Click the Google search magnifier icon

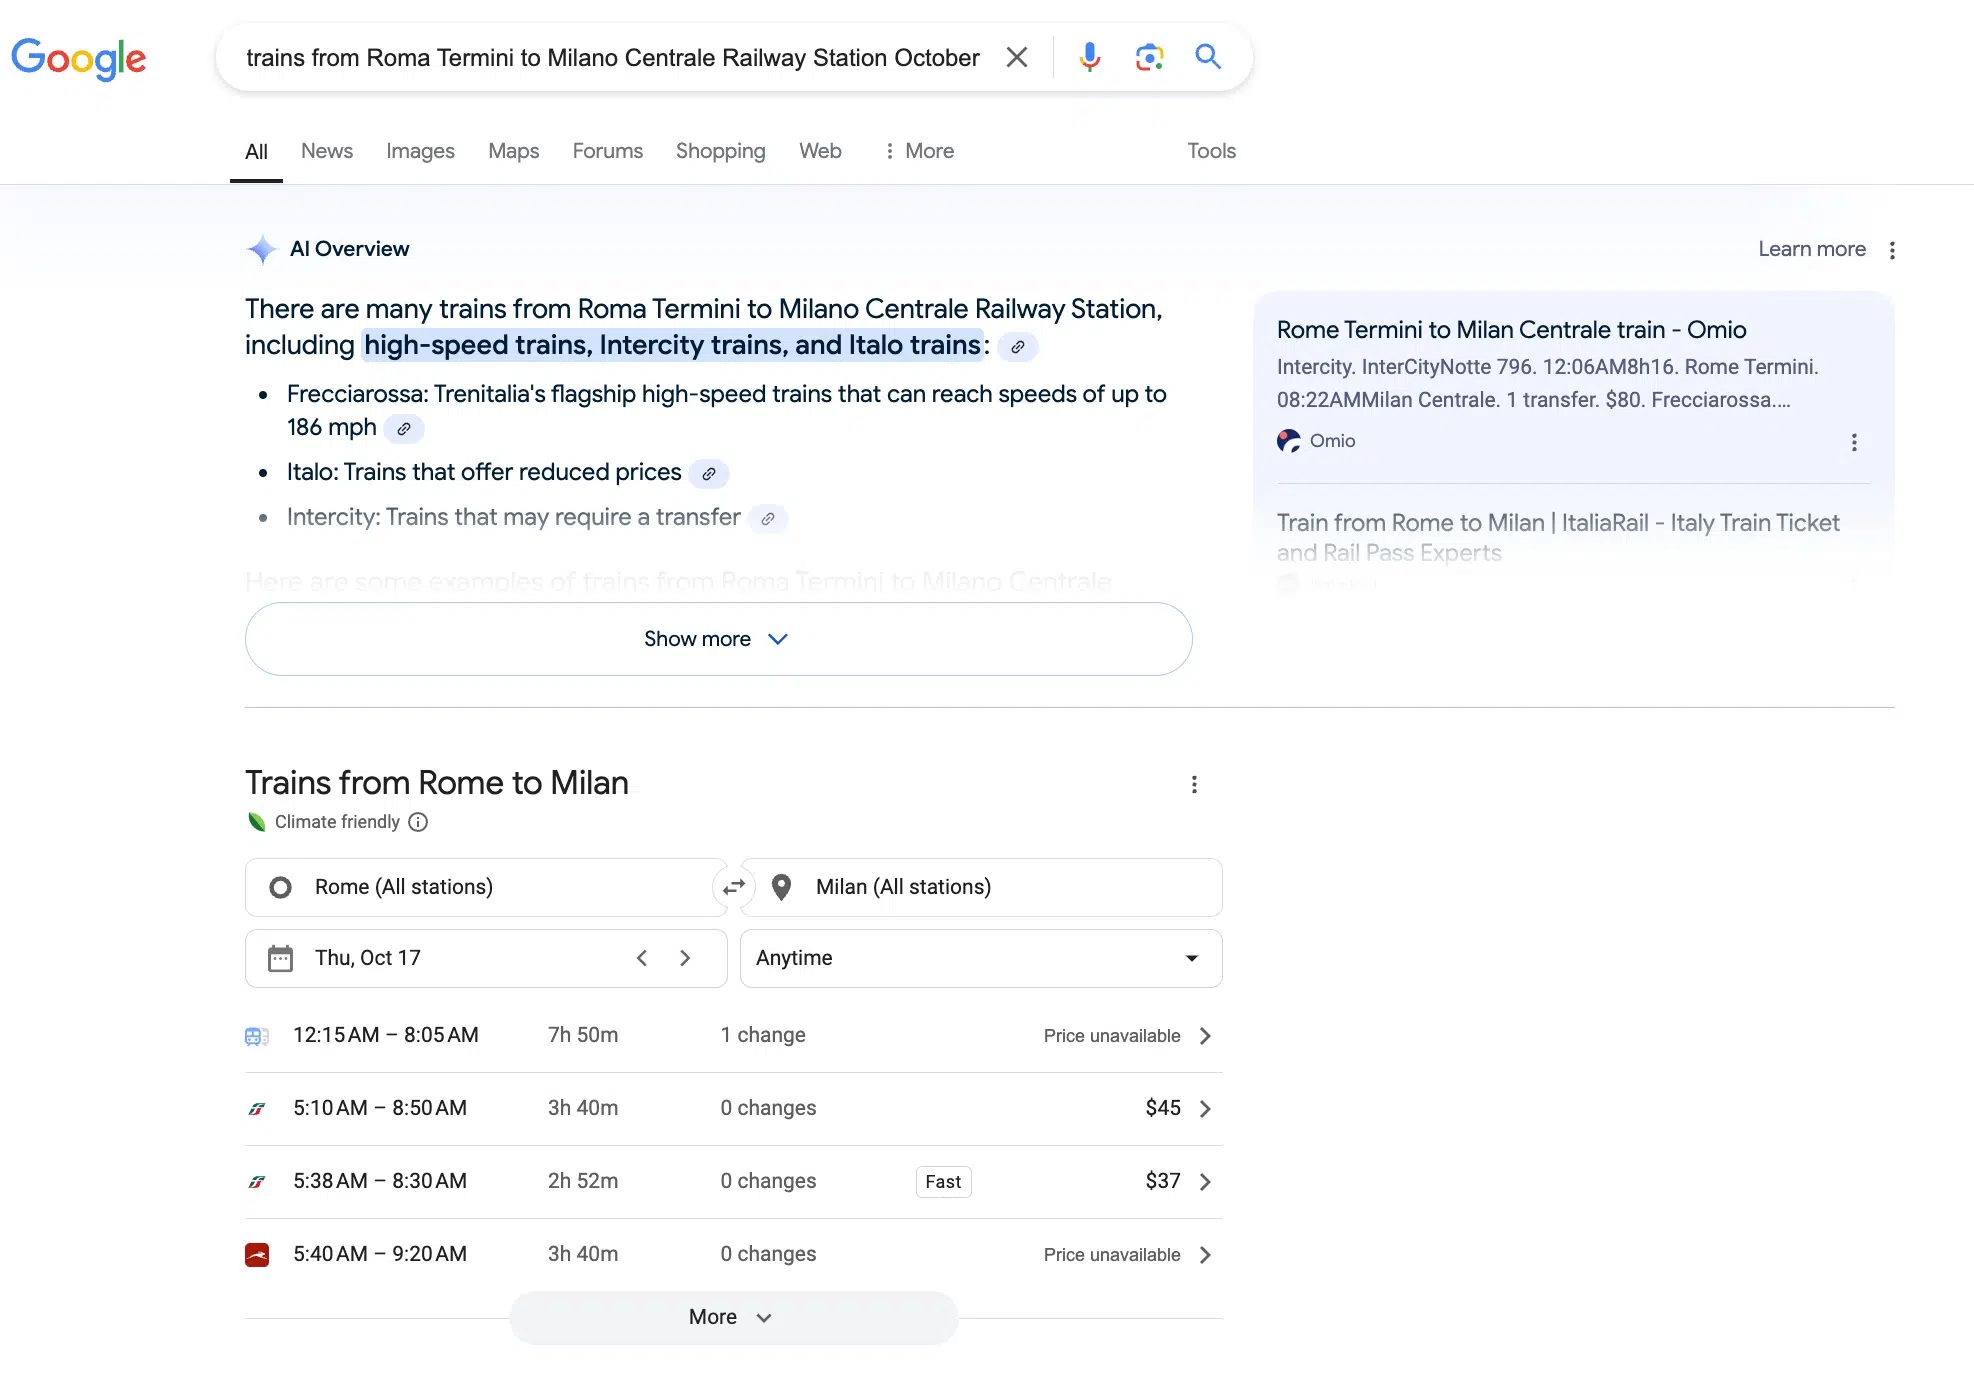[x=1208, y=57]
